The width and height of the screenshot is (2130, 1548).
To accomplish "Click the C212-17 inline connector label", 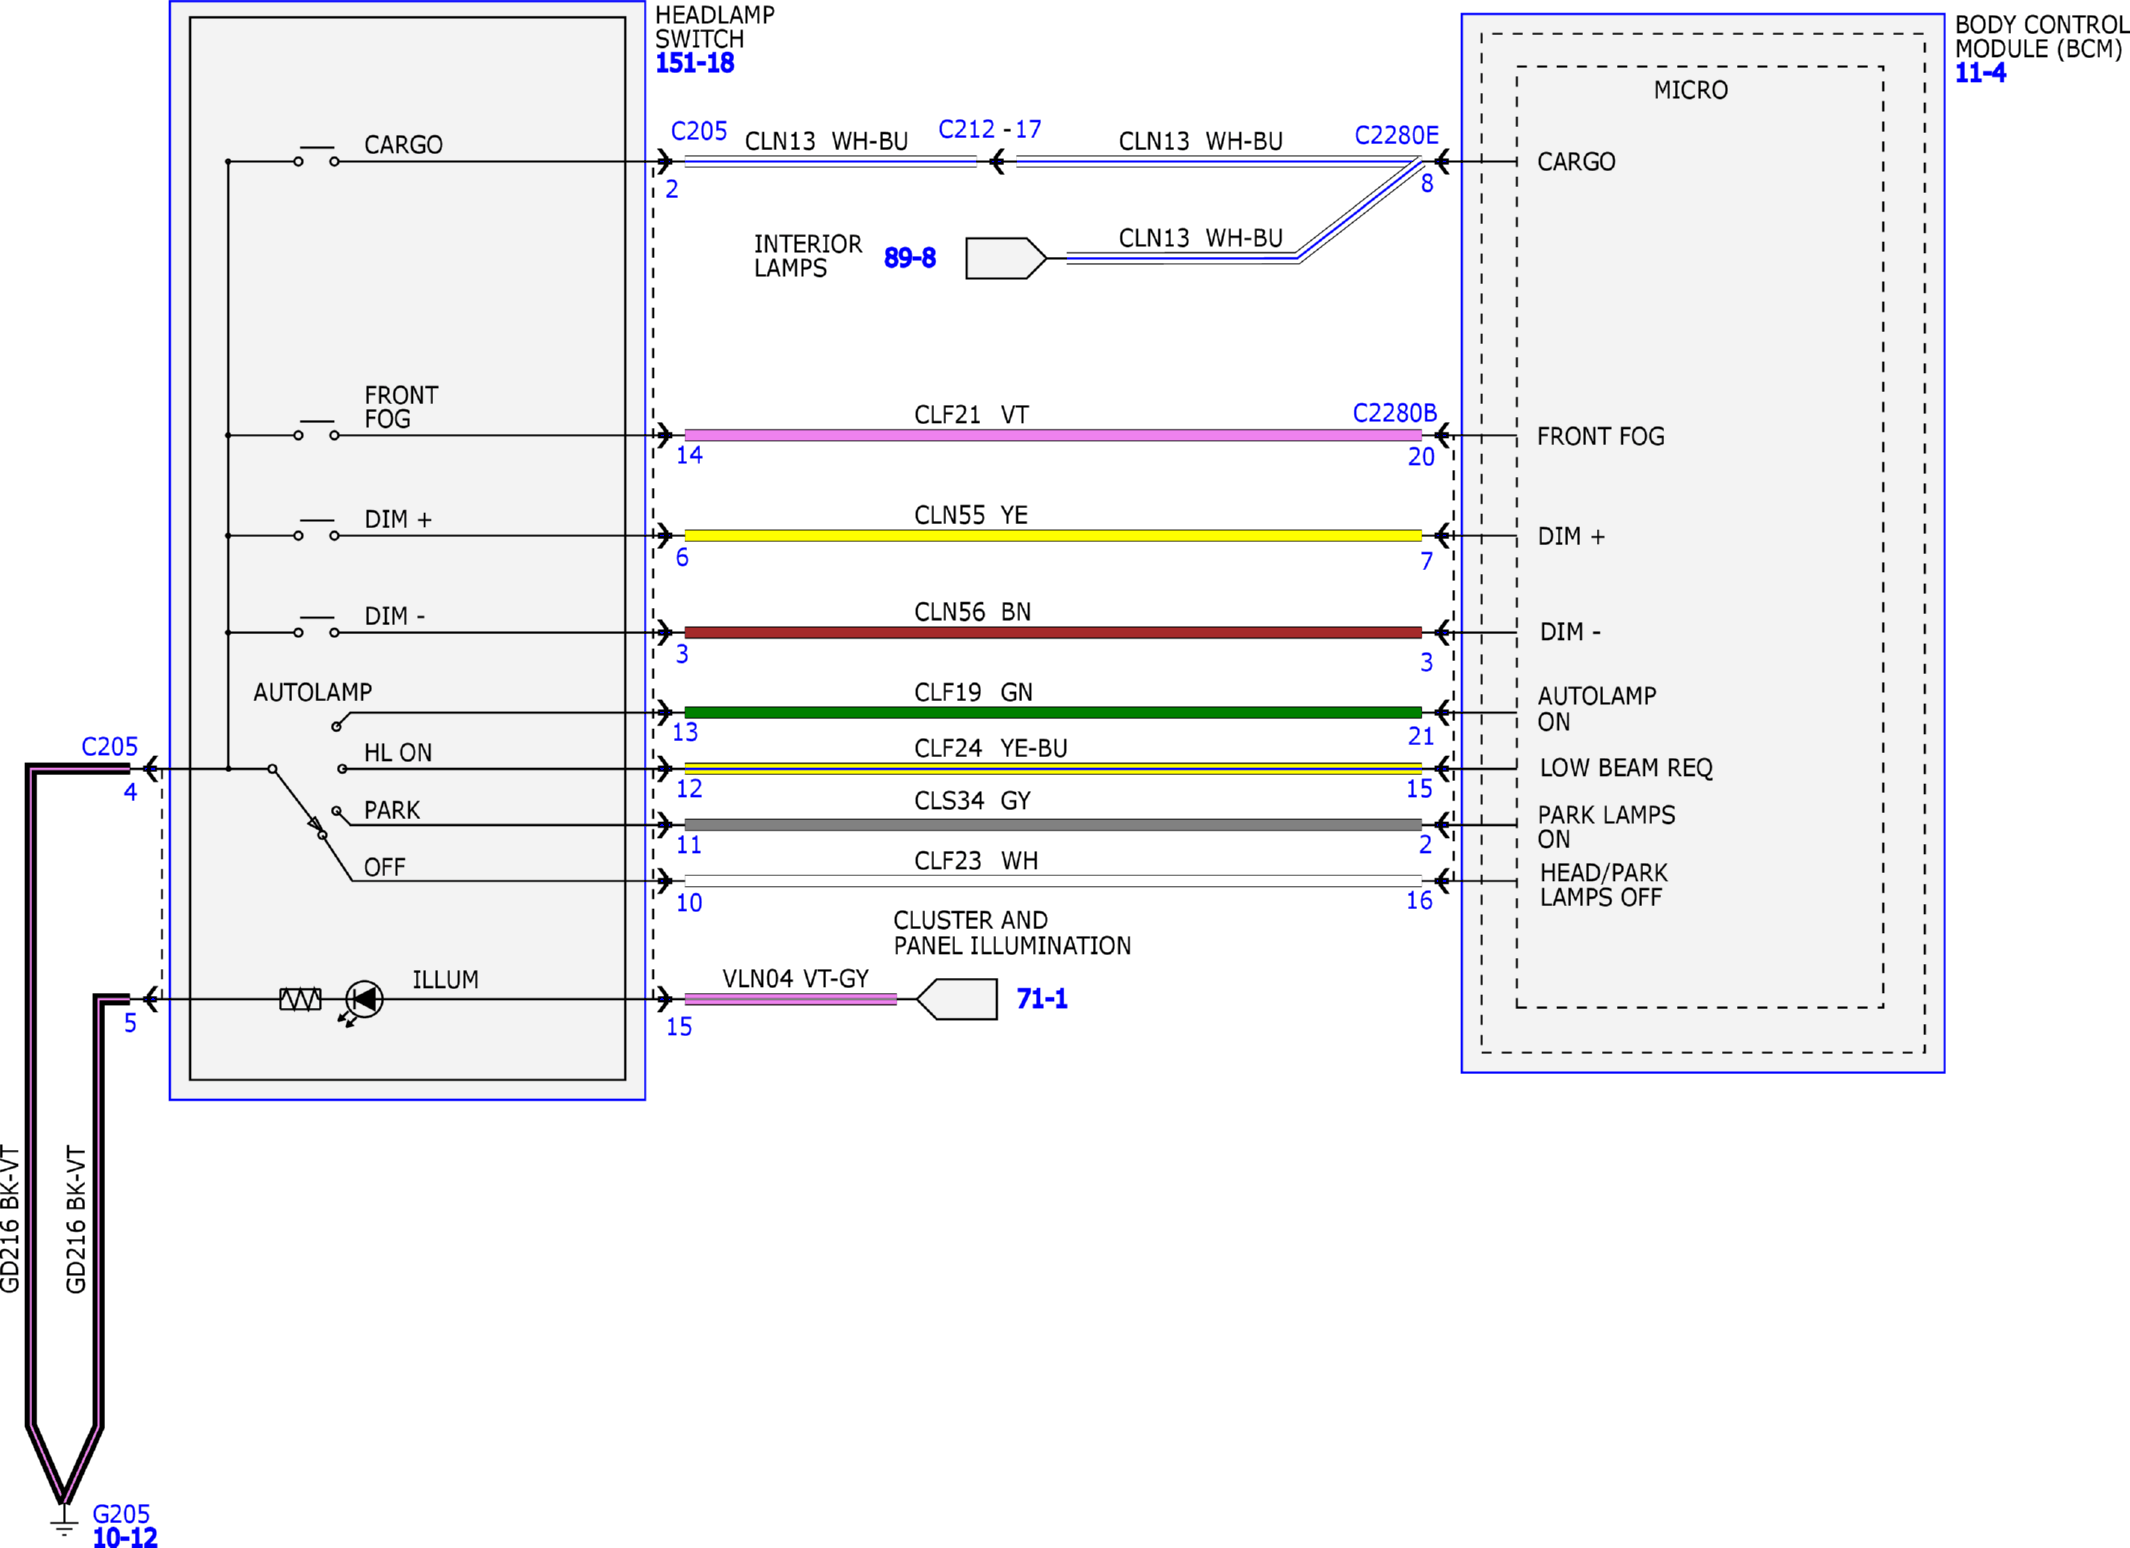I will (989, 129).
